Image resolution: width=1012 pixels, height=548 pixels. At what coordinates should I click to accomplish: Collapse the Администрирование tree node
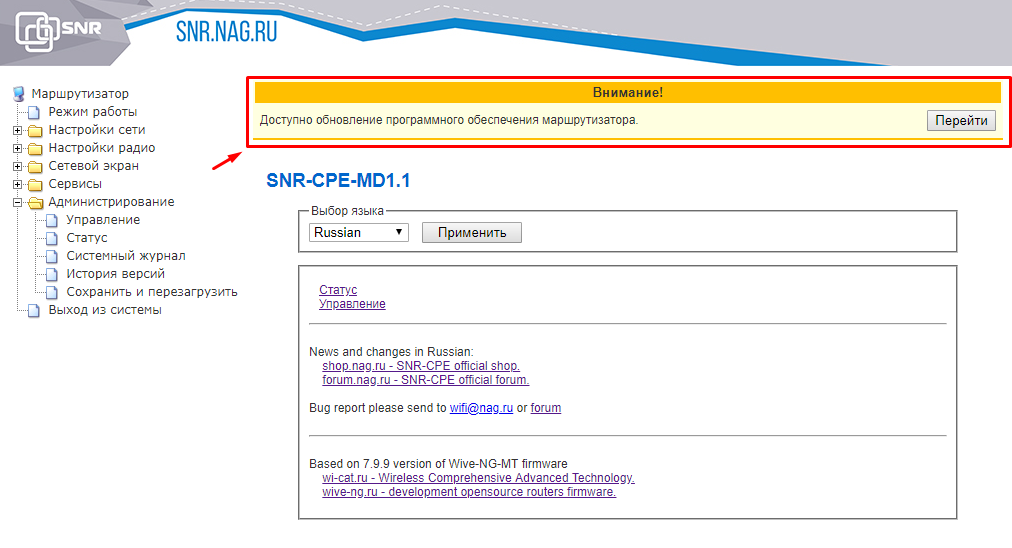[x=17, y=203]
